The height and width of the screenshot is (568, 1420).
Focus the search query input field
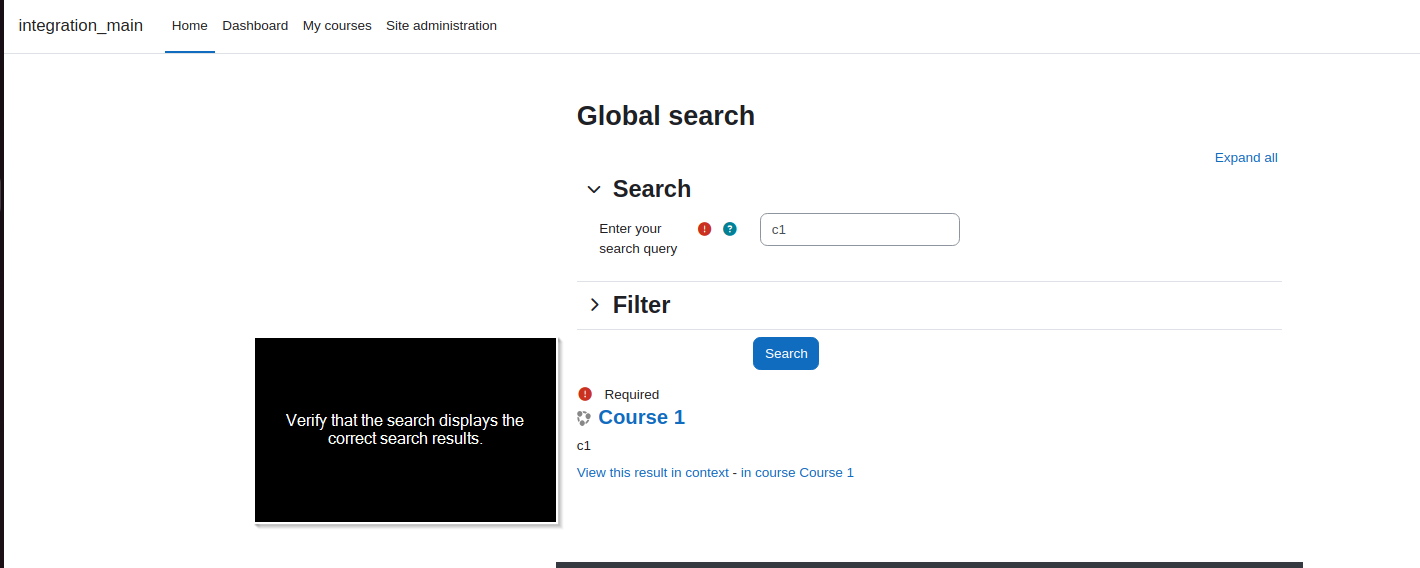(x=860, y=229)
